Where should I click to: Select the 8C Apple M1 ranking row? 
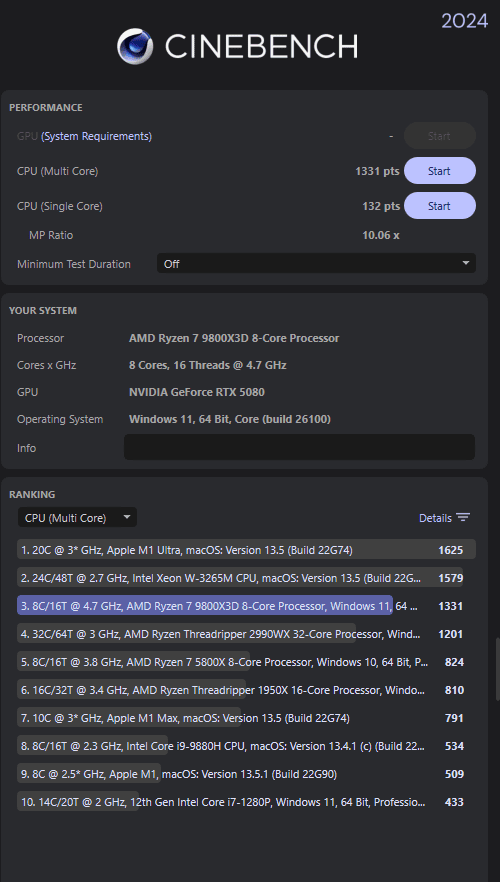point(246,774)
